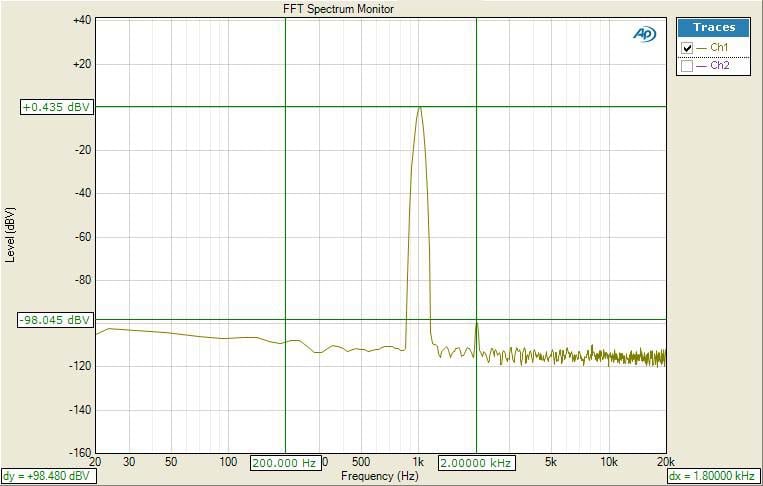Select the Ch1 trace label in legend

tap(719, 48)
